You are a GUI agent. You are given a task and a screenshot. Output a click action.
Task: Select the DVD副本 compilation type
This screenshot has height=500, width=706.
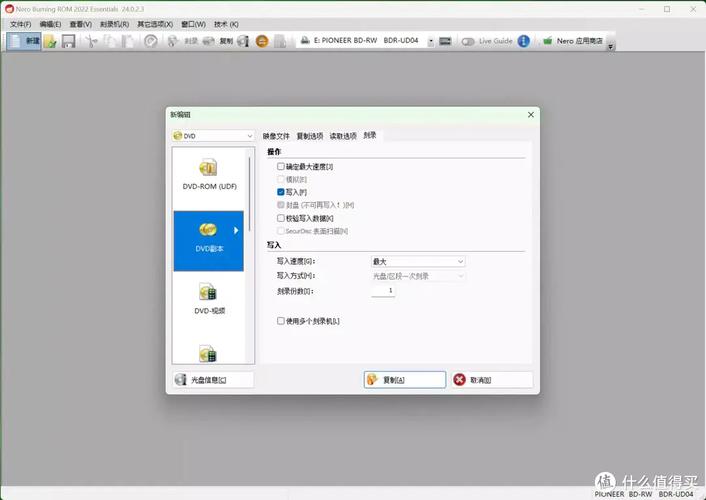tap(208, 241)
